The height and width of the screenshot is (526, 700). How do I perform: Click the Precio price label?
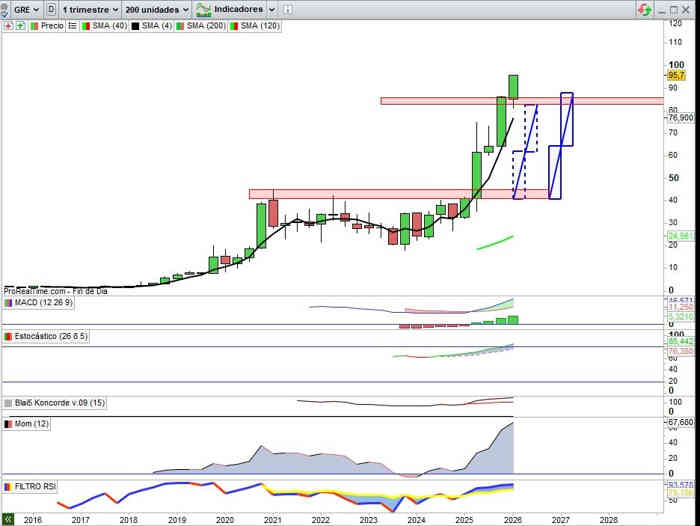tap(51, 26)
